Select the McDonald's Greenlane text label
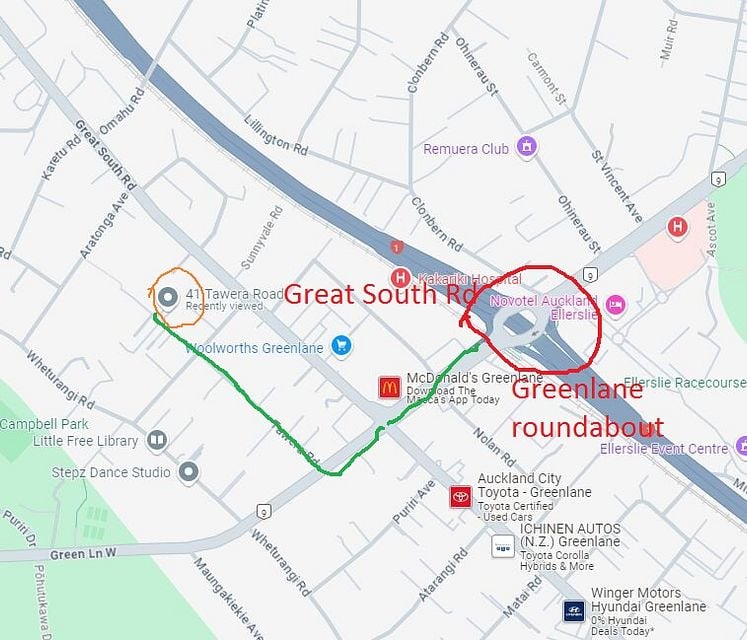Image resolution: width=747 pixels, height=640 pixels. pyautogui.click(x=474, y=377)
